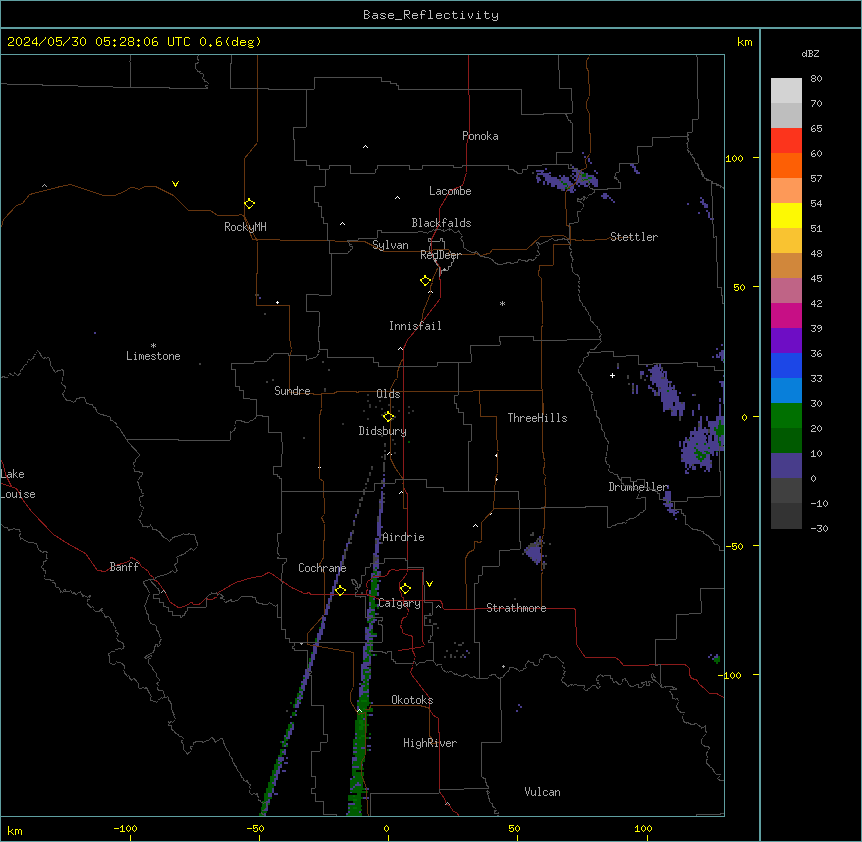Click the Lake Louise label
Viewport: 862px width, 842px height.
click(x=18, y=484)
